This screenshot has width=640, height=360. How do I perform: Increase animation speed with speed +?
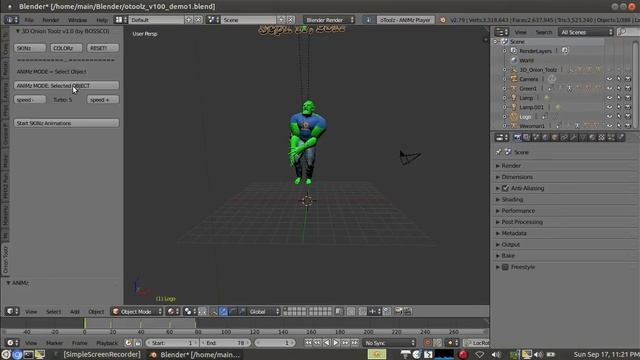click(103, 100)
